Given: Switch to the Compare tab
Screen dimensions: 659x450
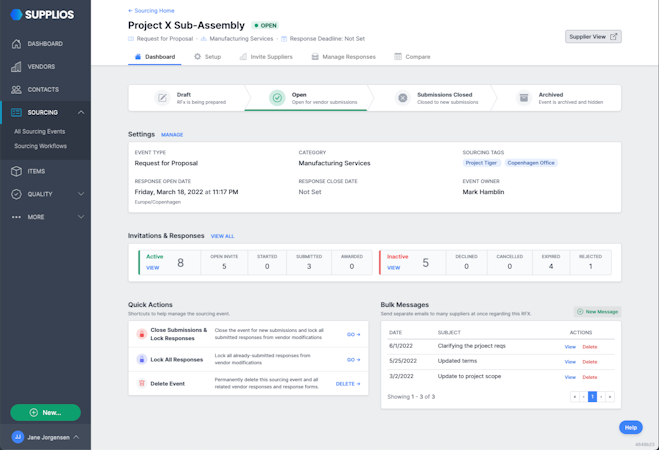Looking at the screenshot, I should pos(412,57).
